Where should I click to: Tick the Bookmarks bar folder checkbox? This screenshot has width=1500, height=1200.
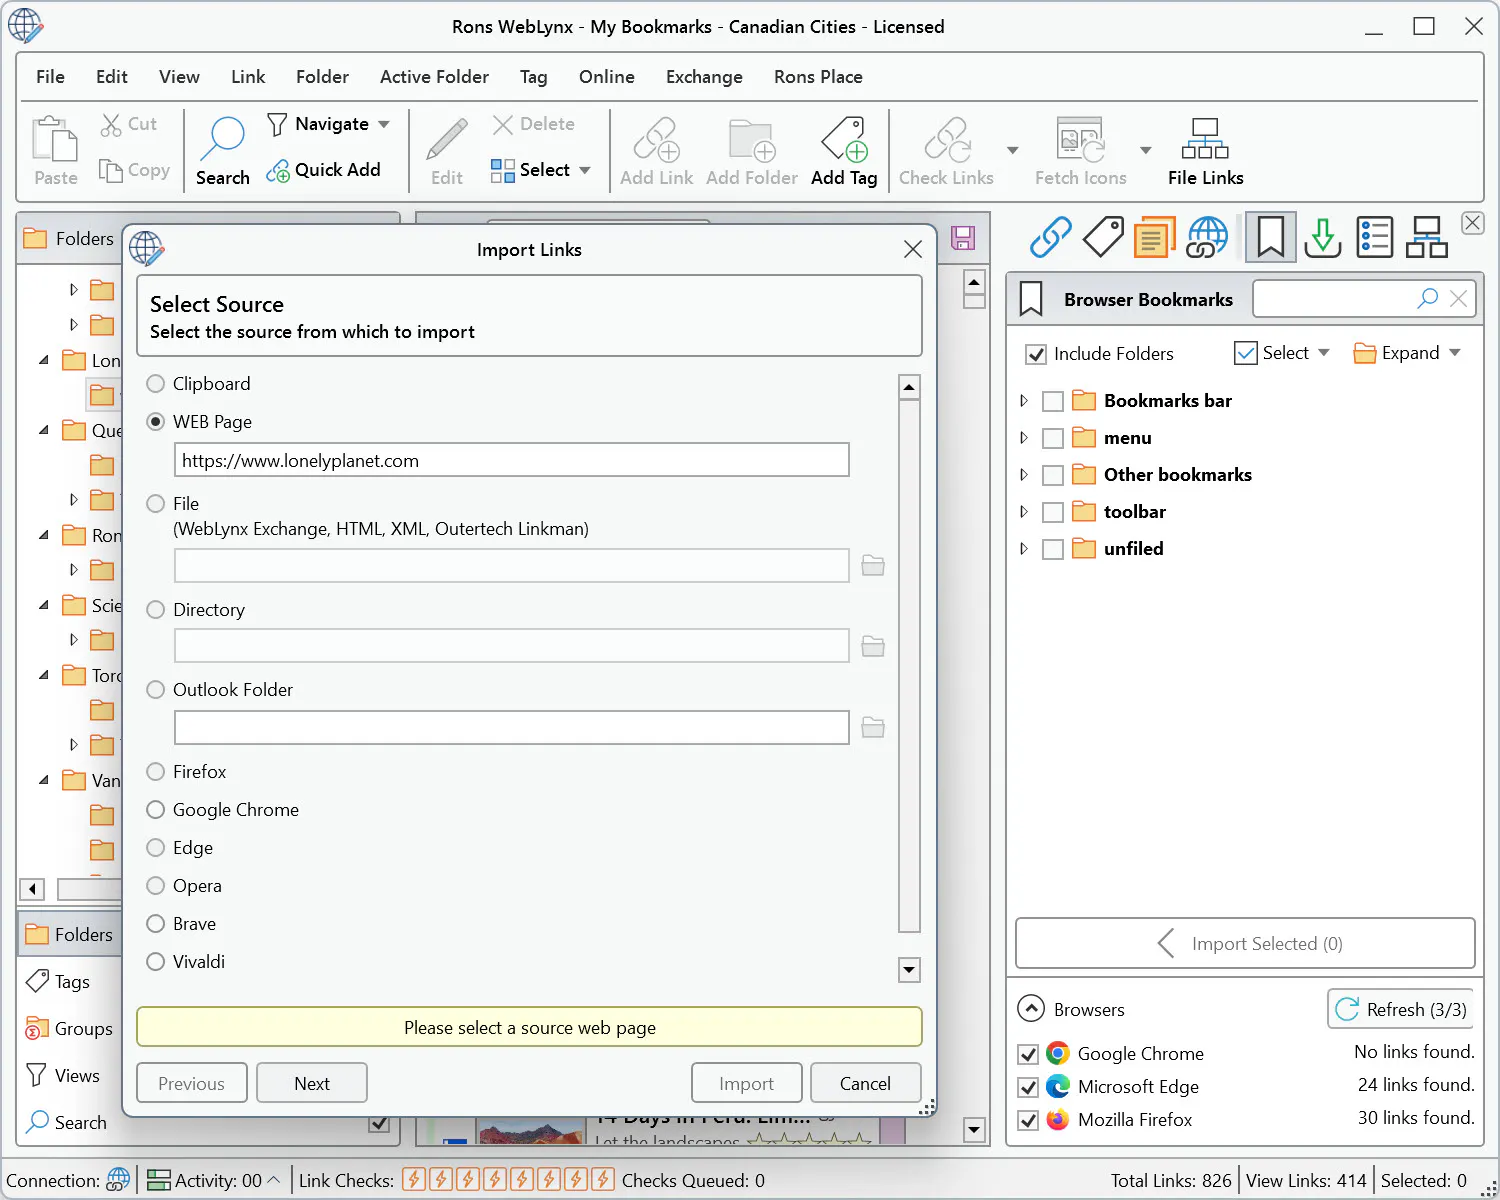[x=1052, y=401]
